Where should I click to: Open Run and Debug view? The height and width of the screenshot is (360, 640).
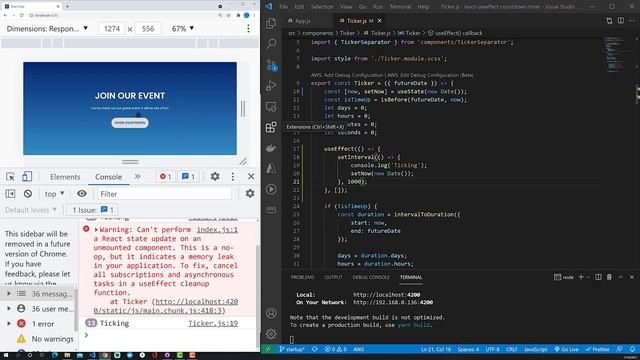coord(271,86)
